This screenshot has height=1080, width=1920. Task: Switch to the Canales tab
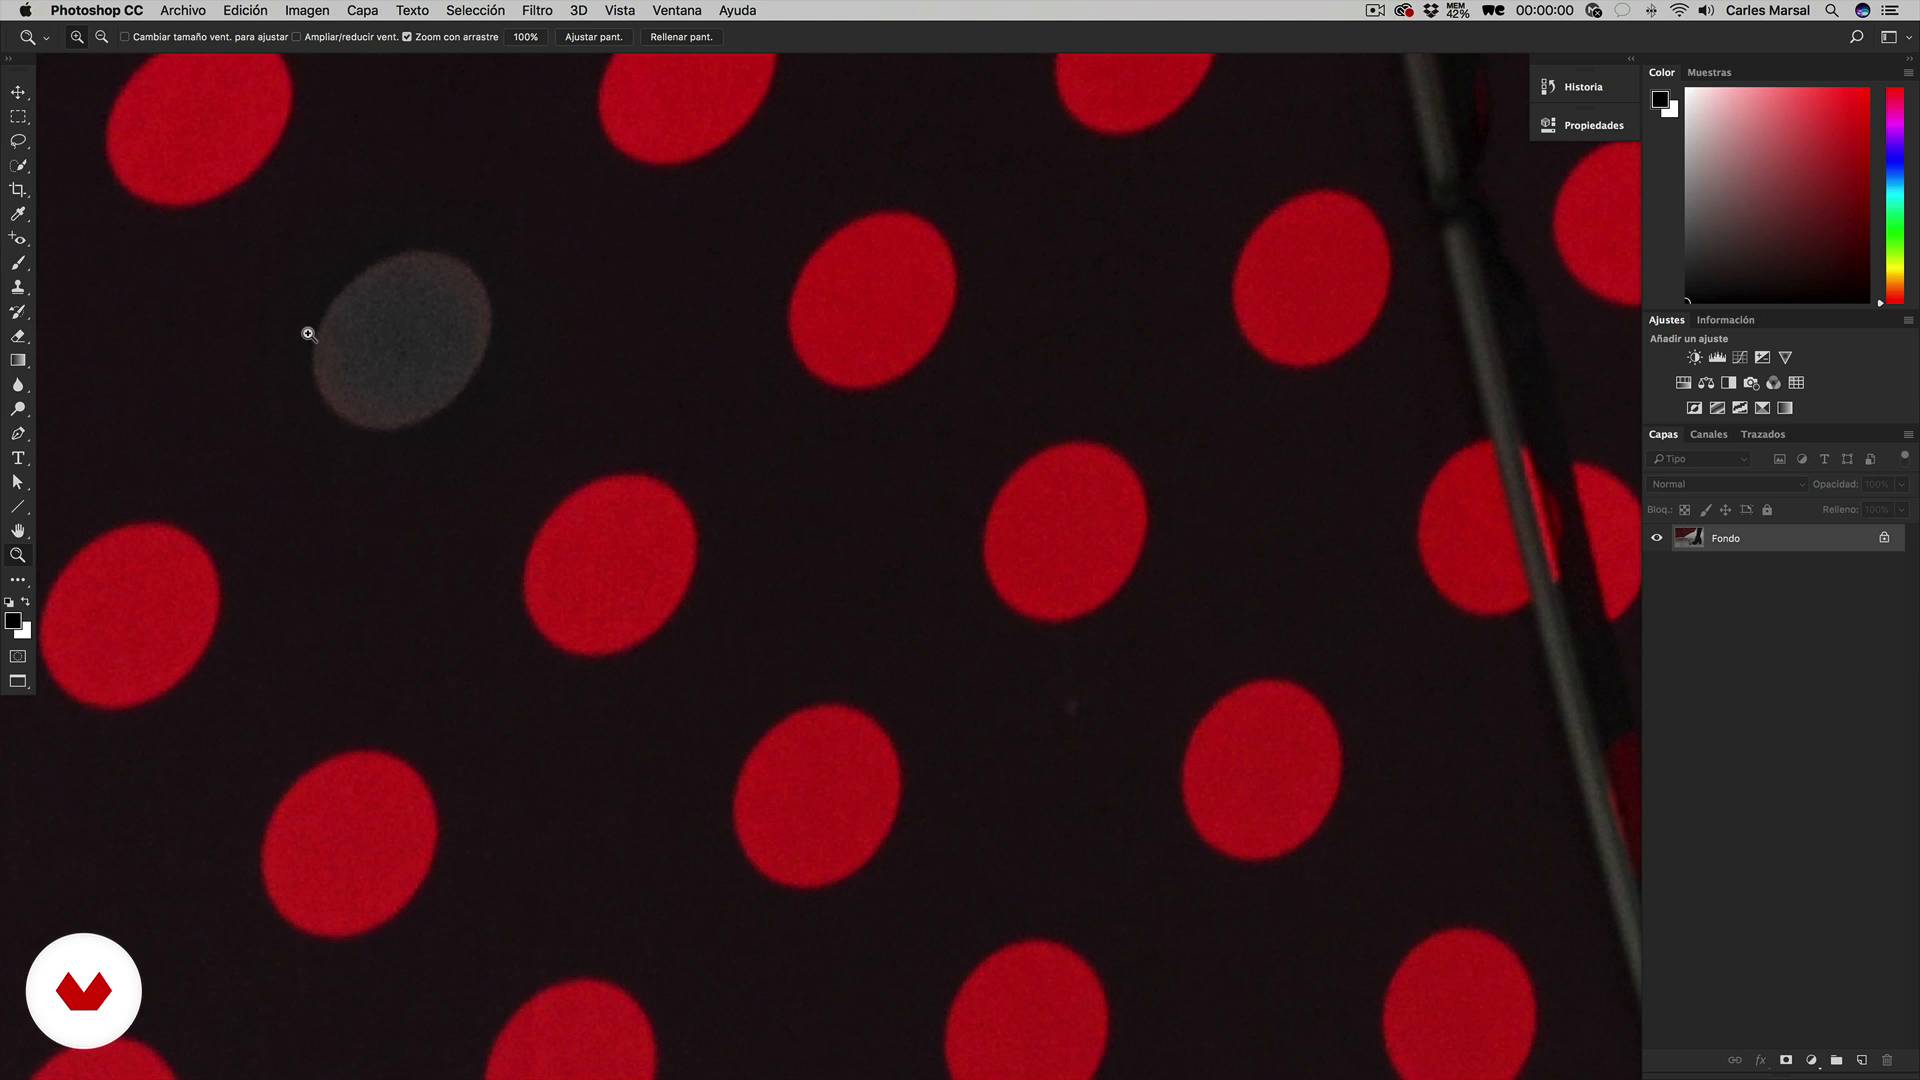(x=1708, y=435)
